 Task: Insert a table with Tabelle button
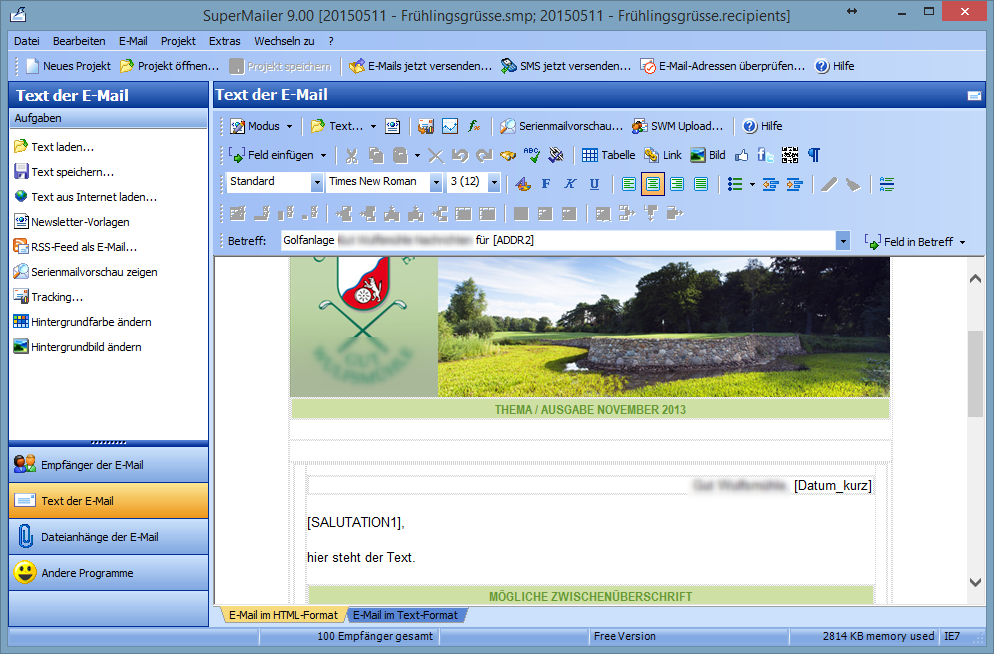pyautogui.click(x=608, y=155)
